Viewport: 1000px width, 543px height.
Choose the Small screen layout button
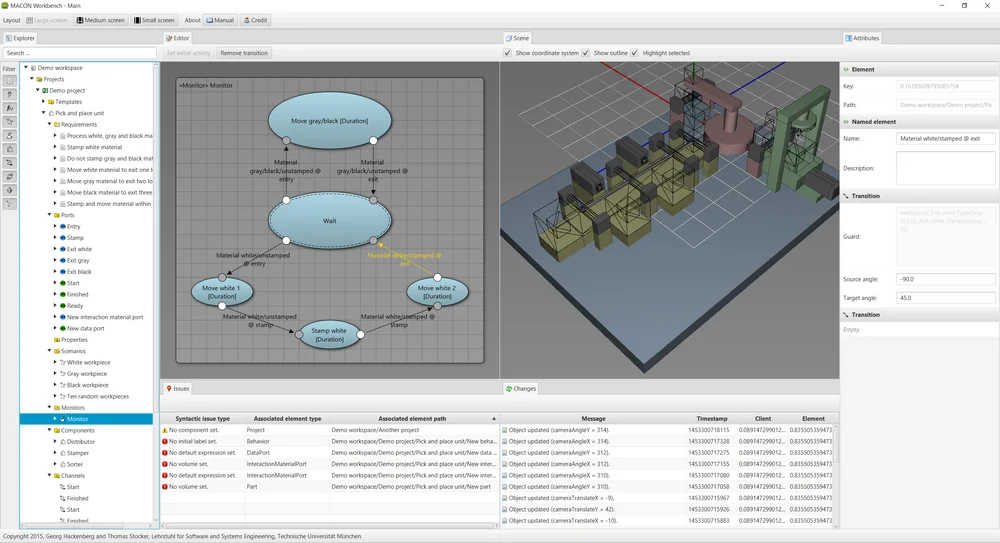pos(154,20)
